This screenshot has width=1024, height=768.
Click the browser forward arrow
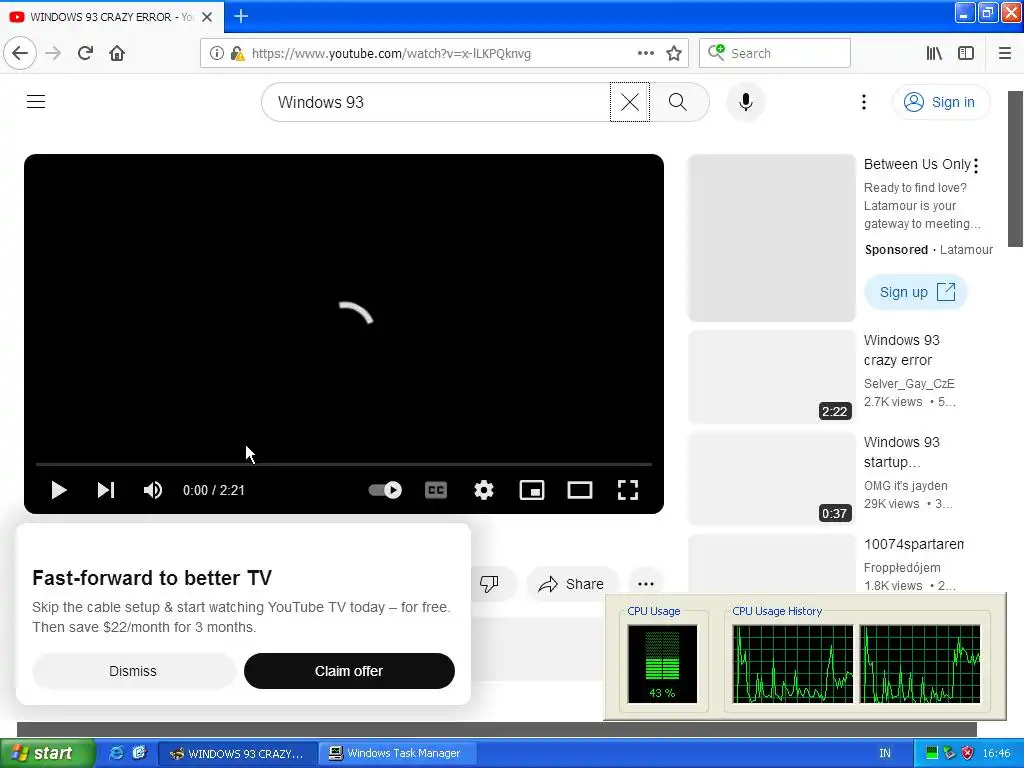(53, 53)
